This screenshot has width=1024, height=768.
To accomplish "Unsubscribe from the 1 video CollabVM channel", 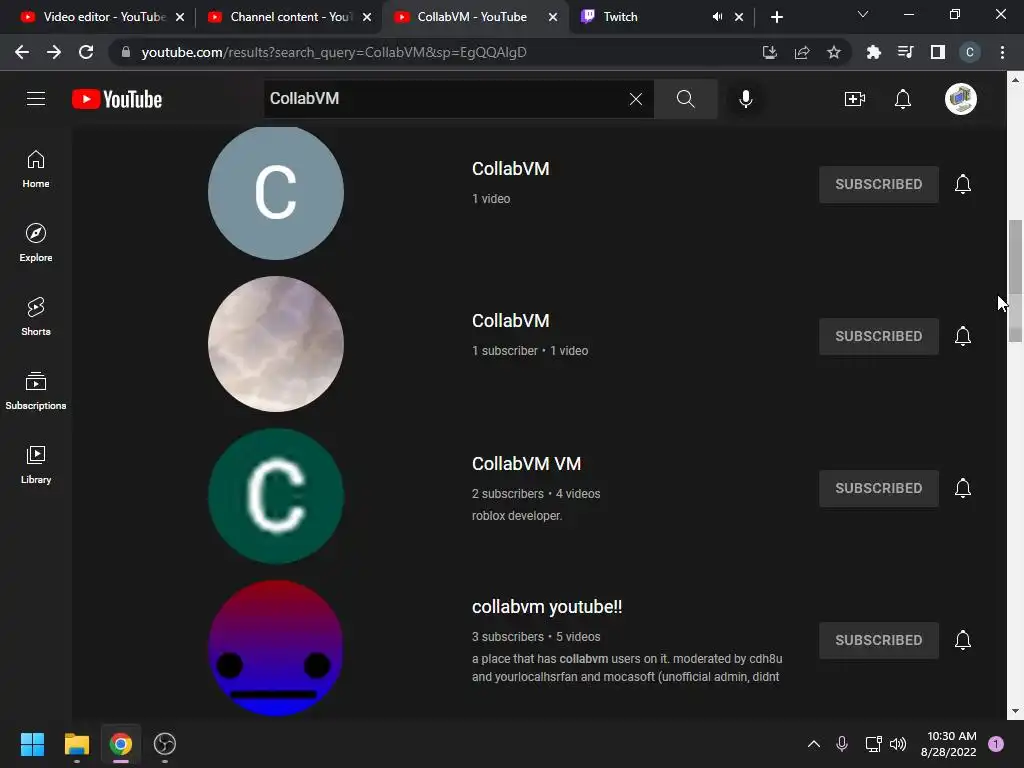I will (879, 184).
